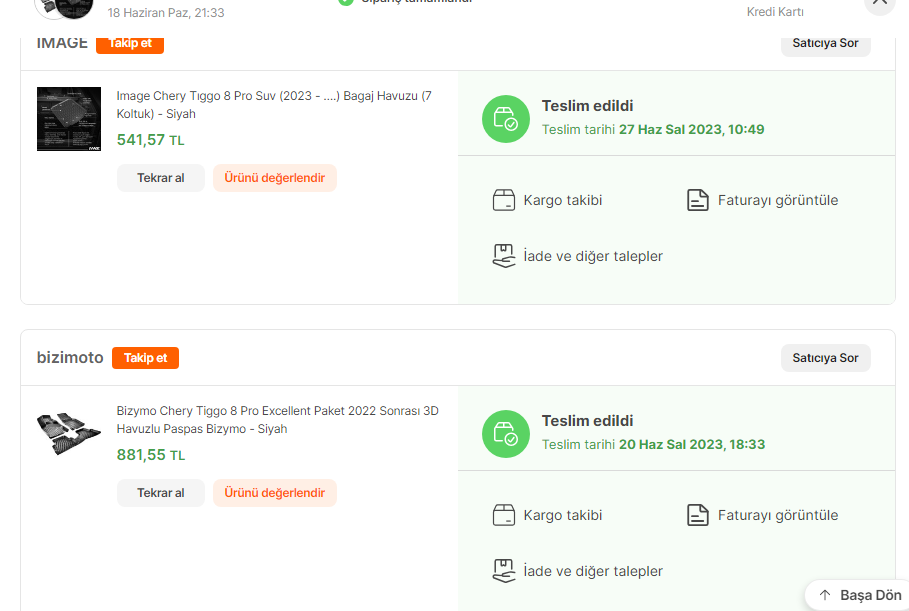Return to top with Başa Dön
The width and height of the screenshot is (909, 611).
pyautogui.click(x=859, y=595)
